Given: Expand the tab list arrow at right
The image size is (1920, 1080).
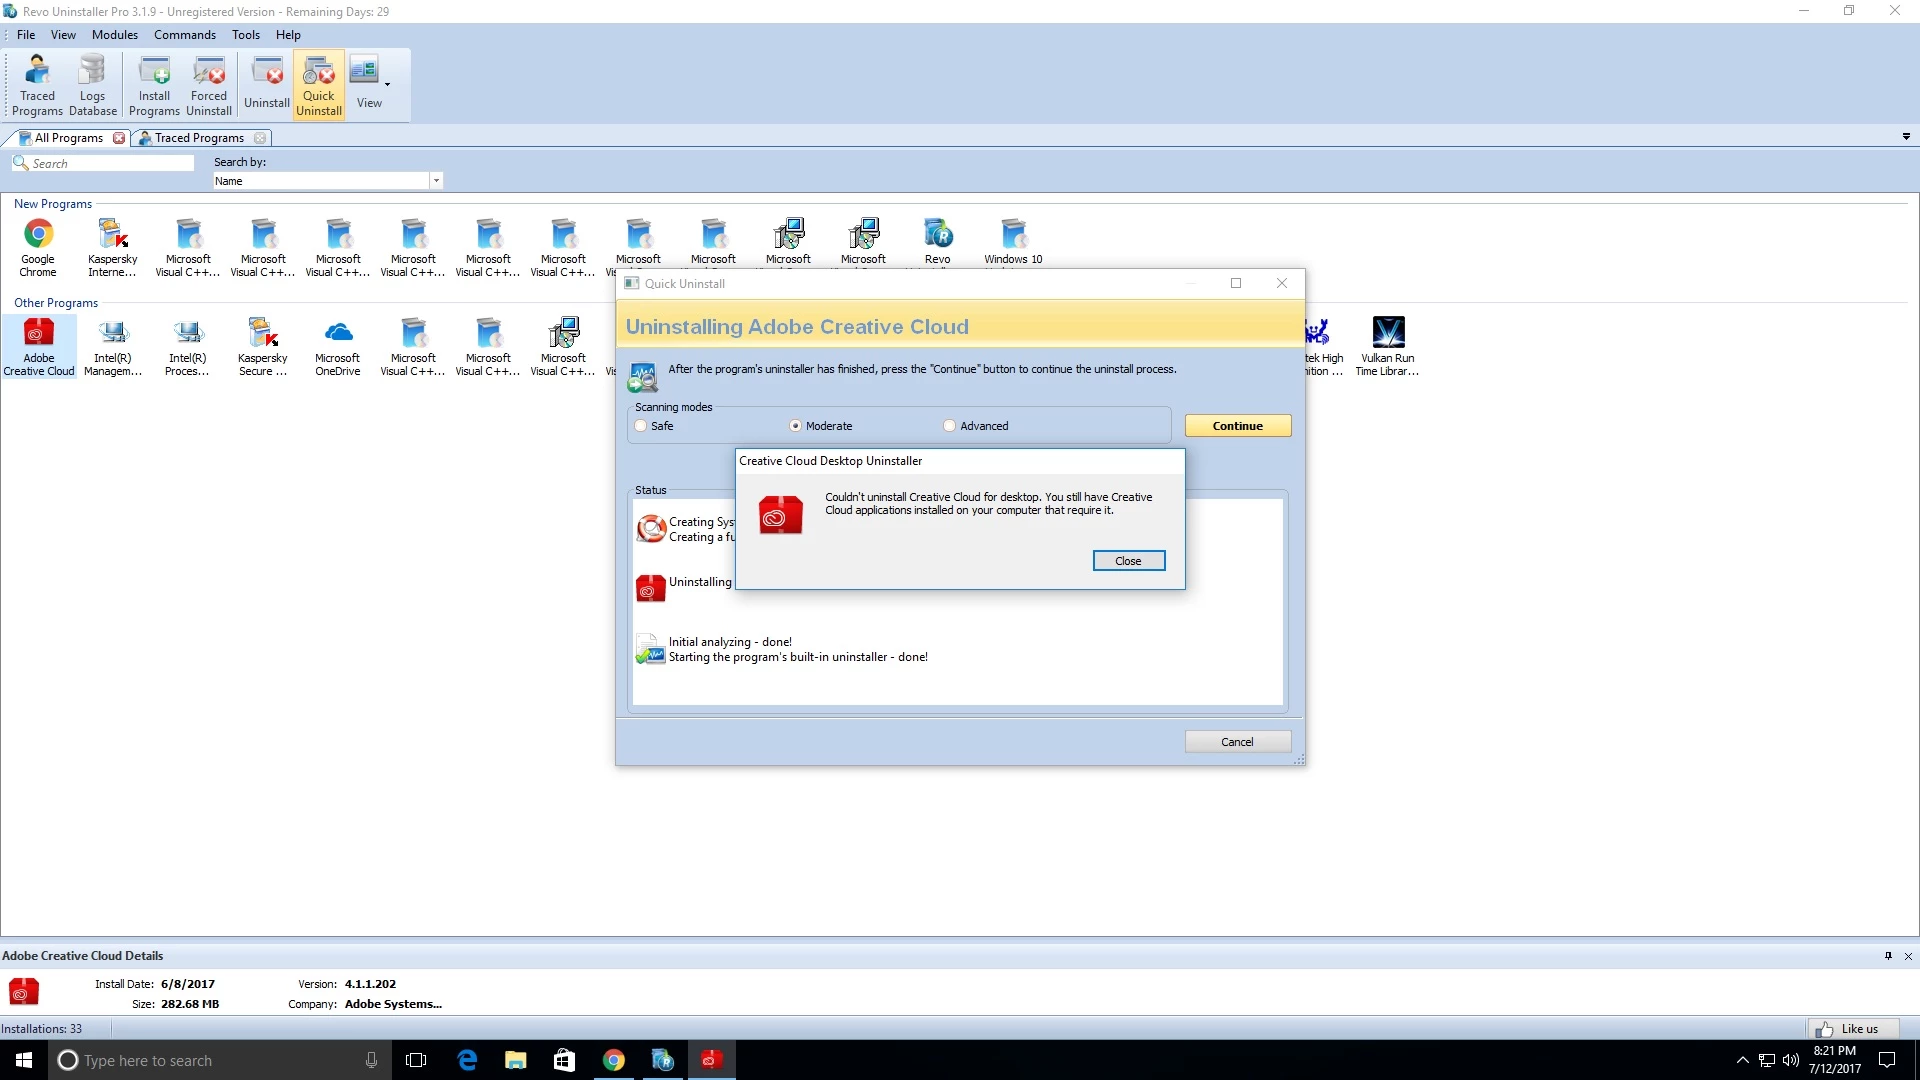Looking at the screenshot, I should [1906, 137].
